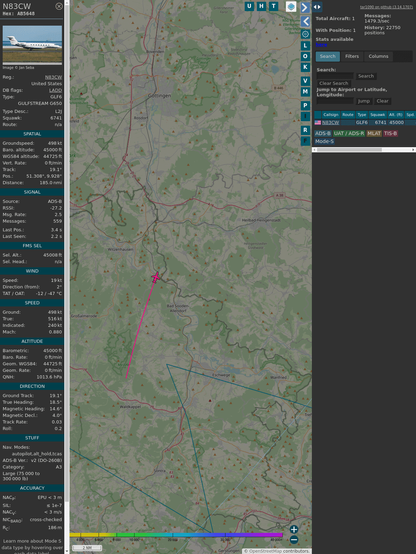Click the aircraft table horizontal scrollbar
416x554 pixels.
[x=364, y=150]
